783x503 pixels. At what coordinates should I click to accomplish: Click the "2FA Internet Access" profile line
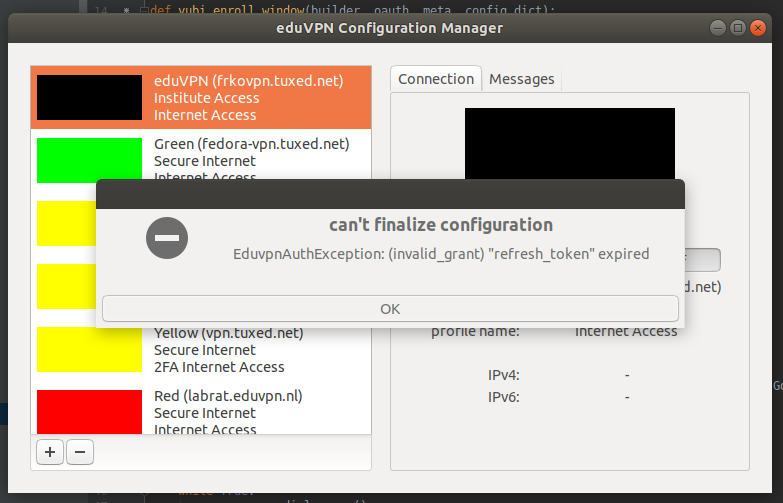[x=219, y=367]
